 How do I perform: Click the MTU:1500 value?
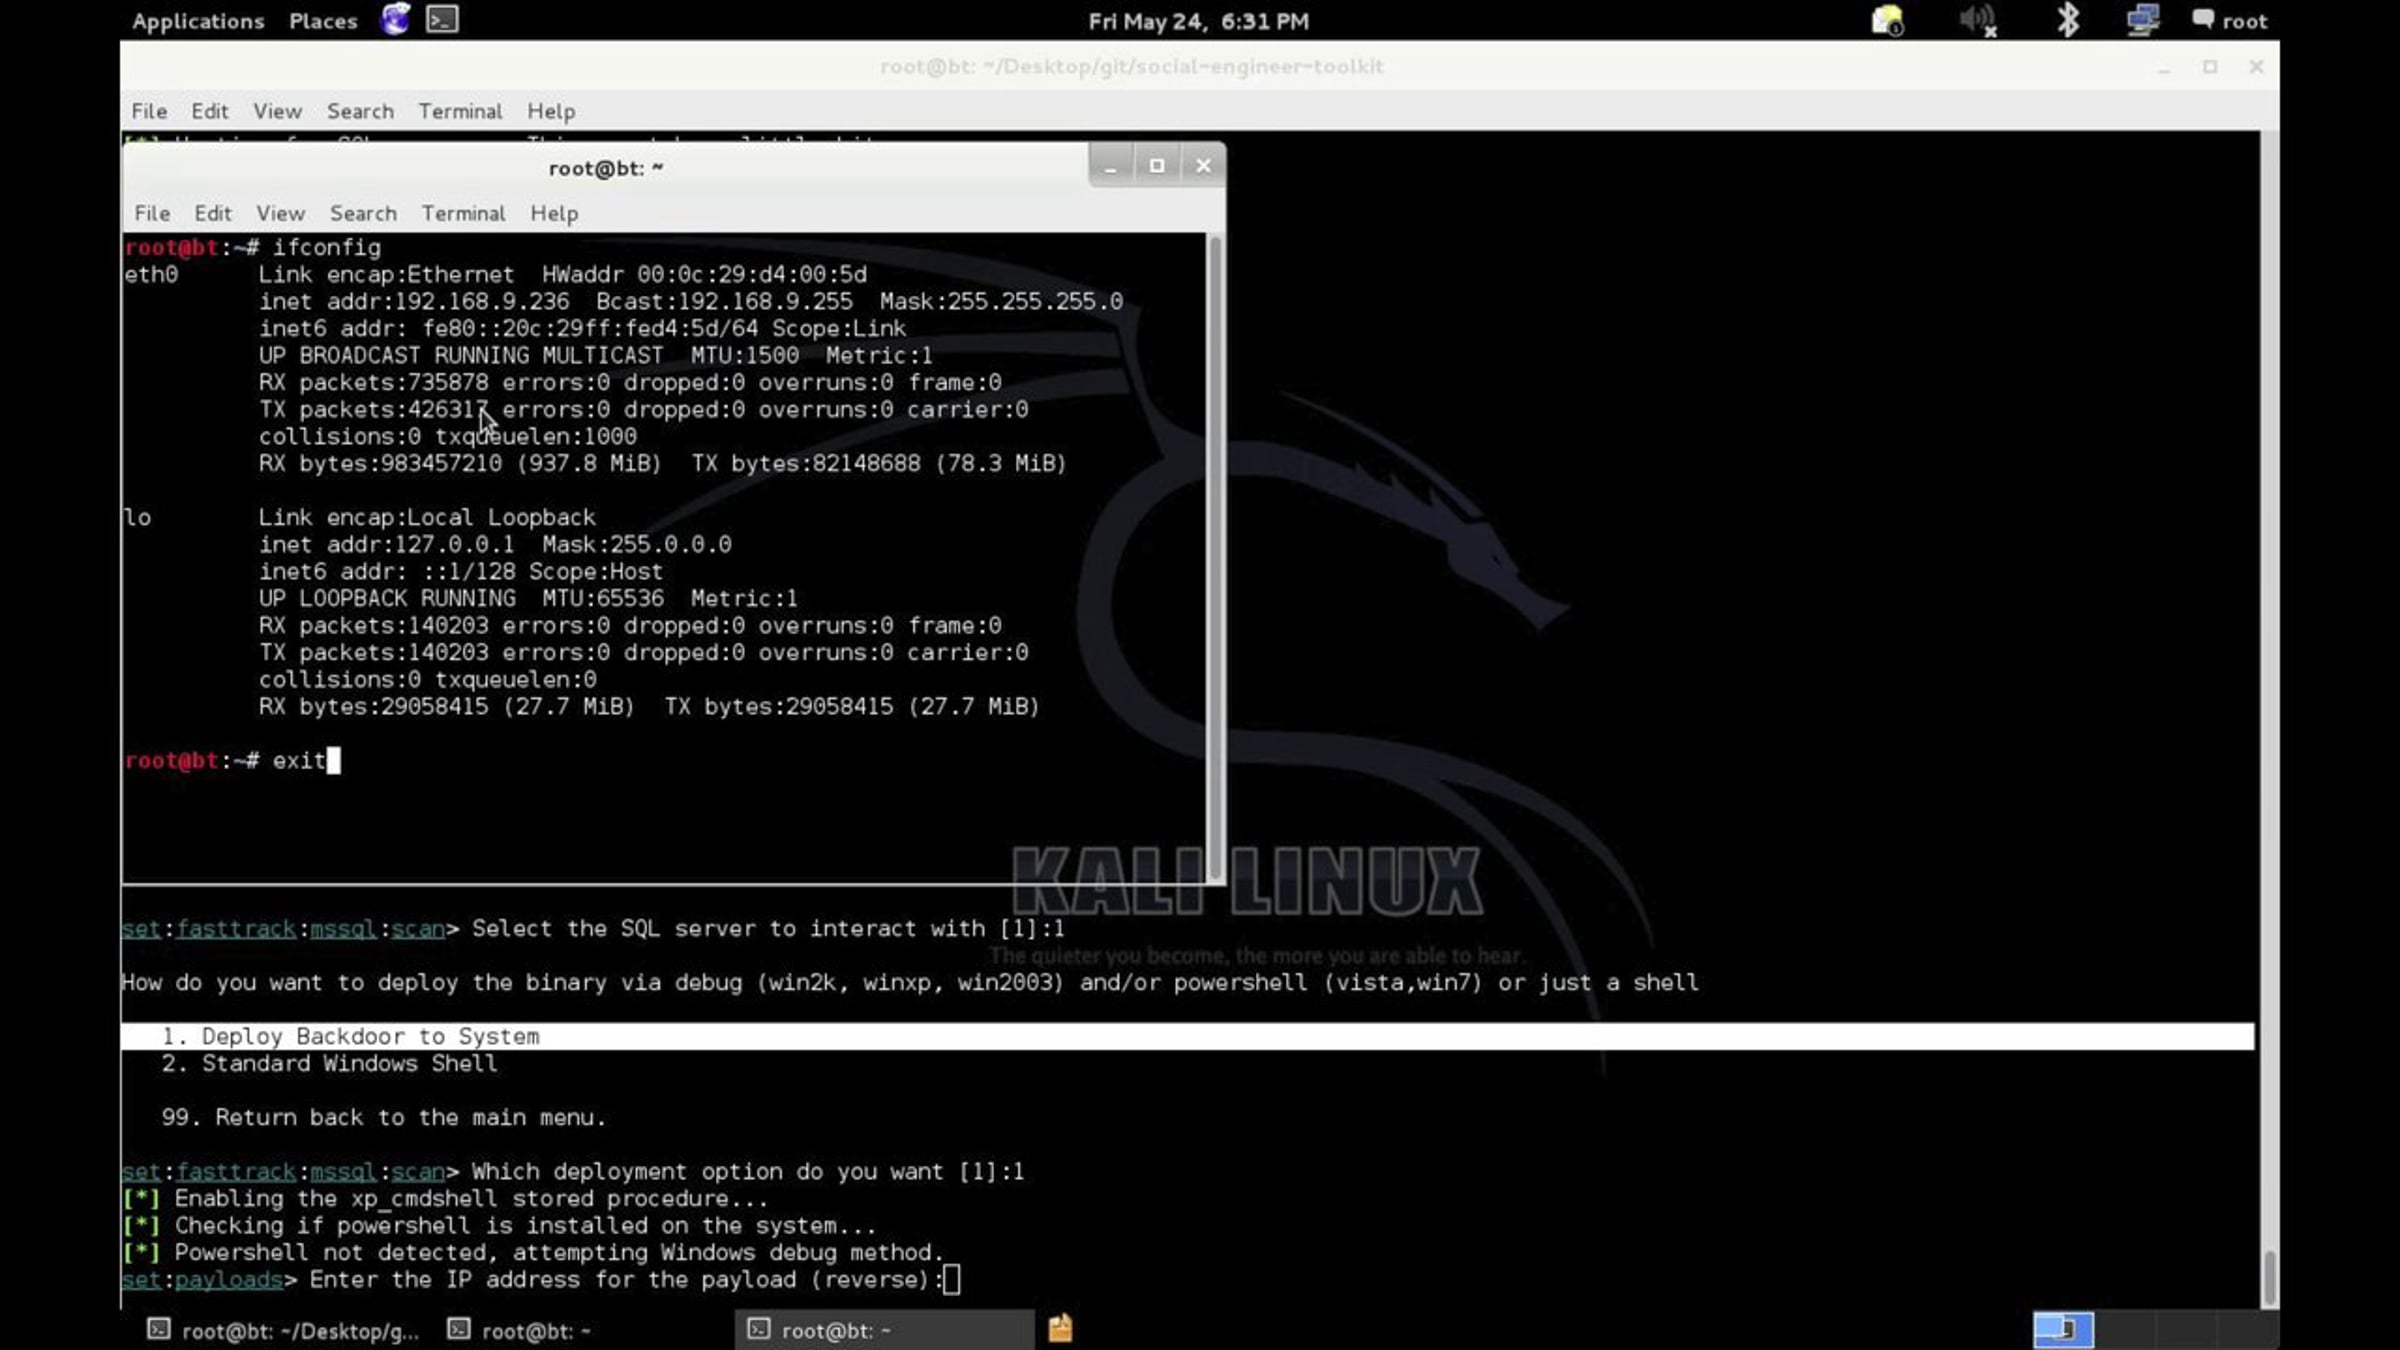coord(745,355)
